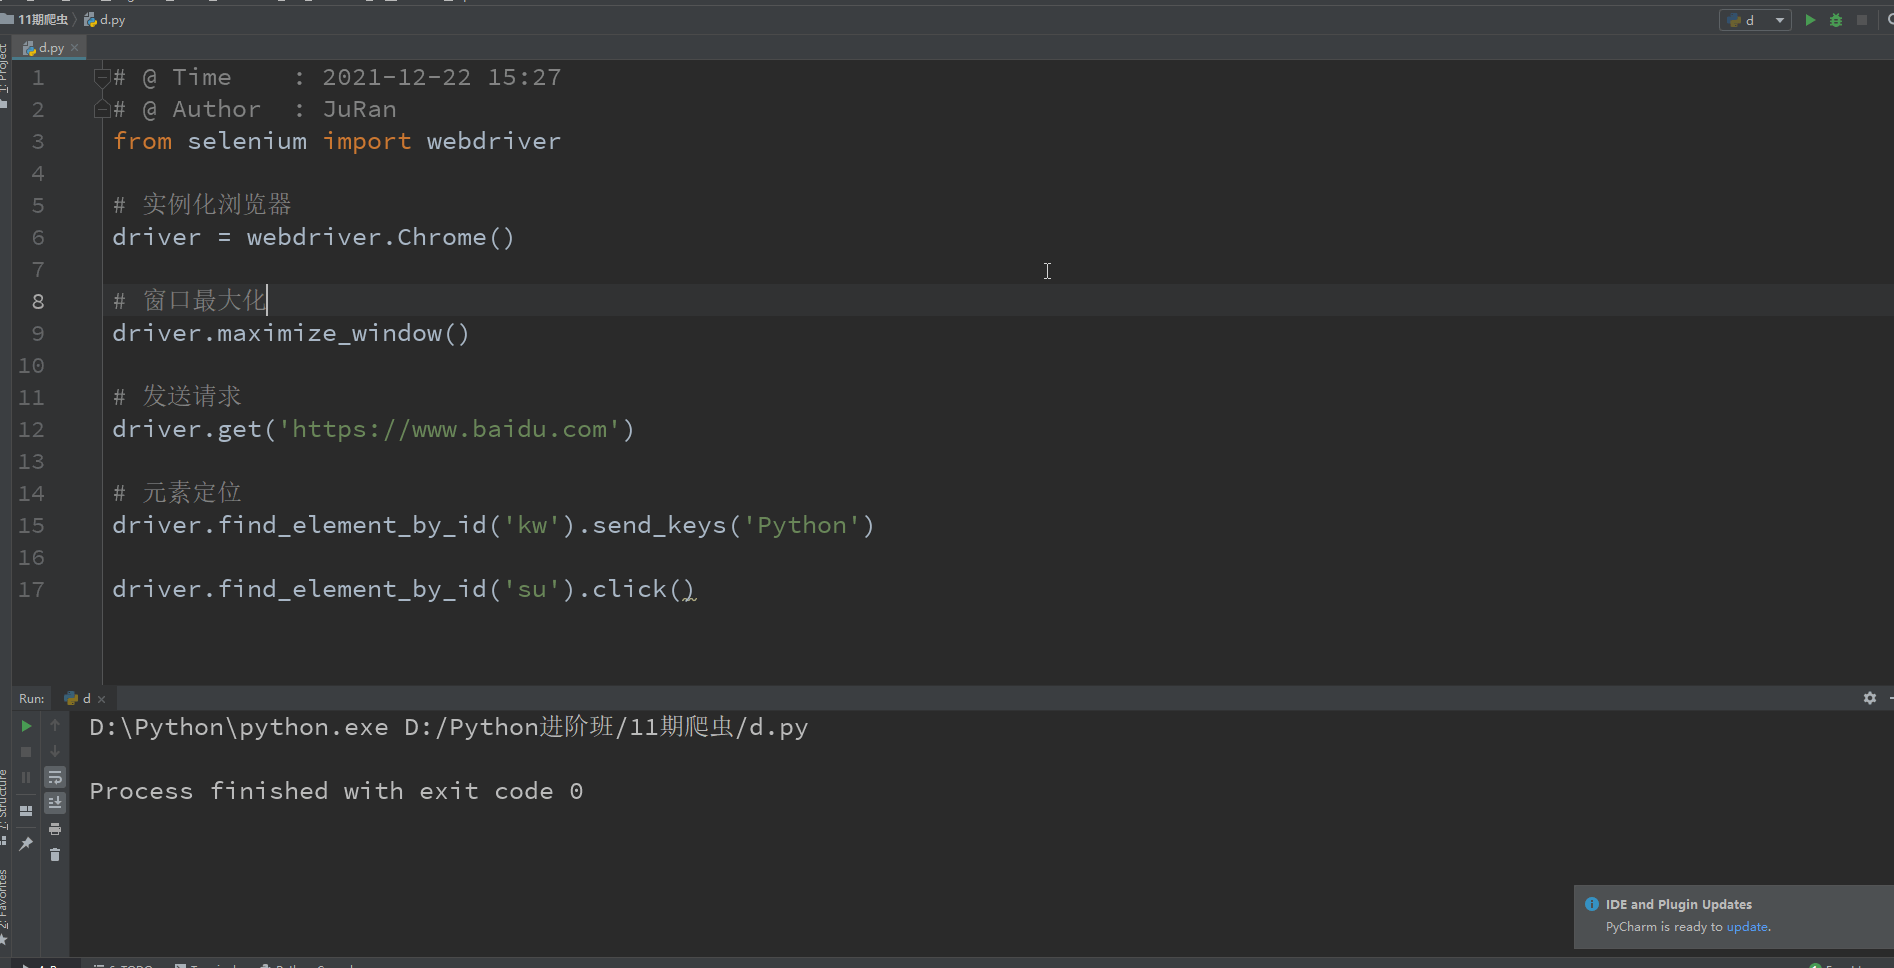Restore layout icon in the Run panel
Screen dimensions: 1894x968
(26, 811)
